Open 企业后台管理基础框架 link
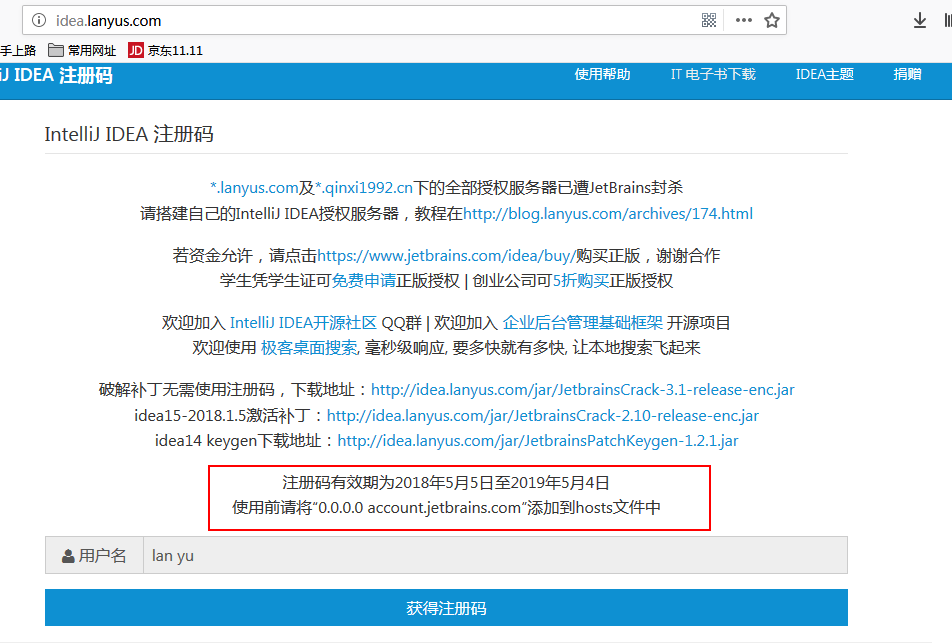The width and height of the screenshot is (952, 643). (582, 322)
